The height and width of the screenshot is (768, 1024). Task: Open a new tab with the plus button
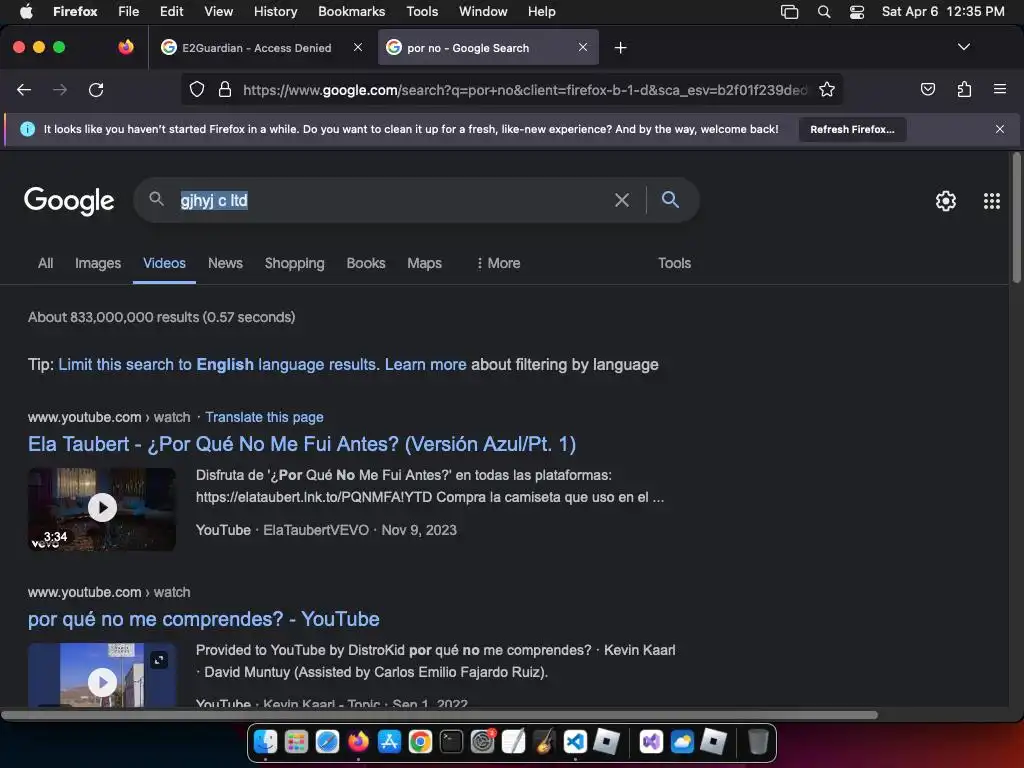click(x=620, y=48)
